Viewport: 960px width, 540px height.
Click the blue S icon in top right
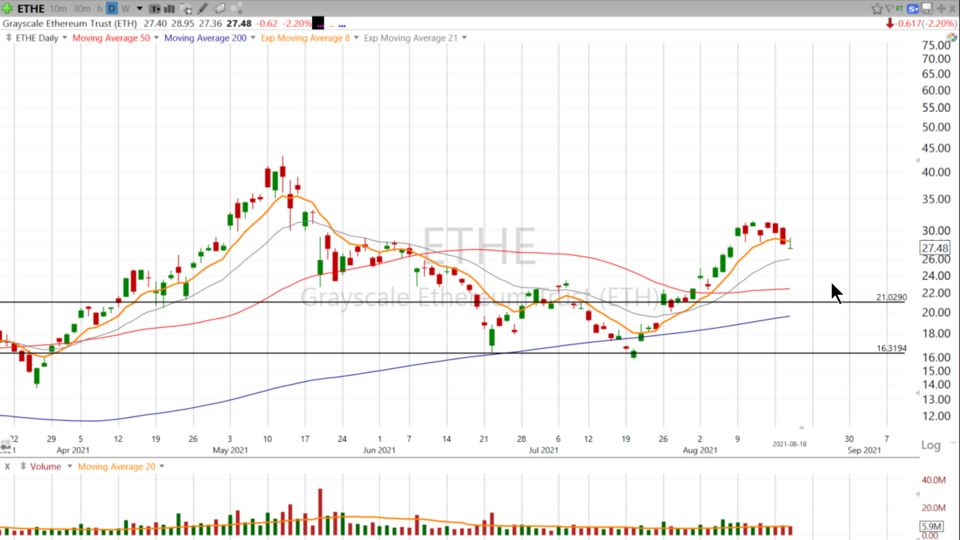[x=912, y=9]
